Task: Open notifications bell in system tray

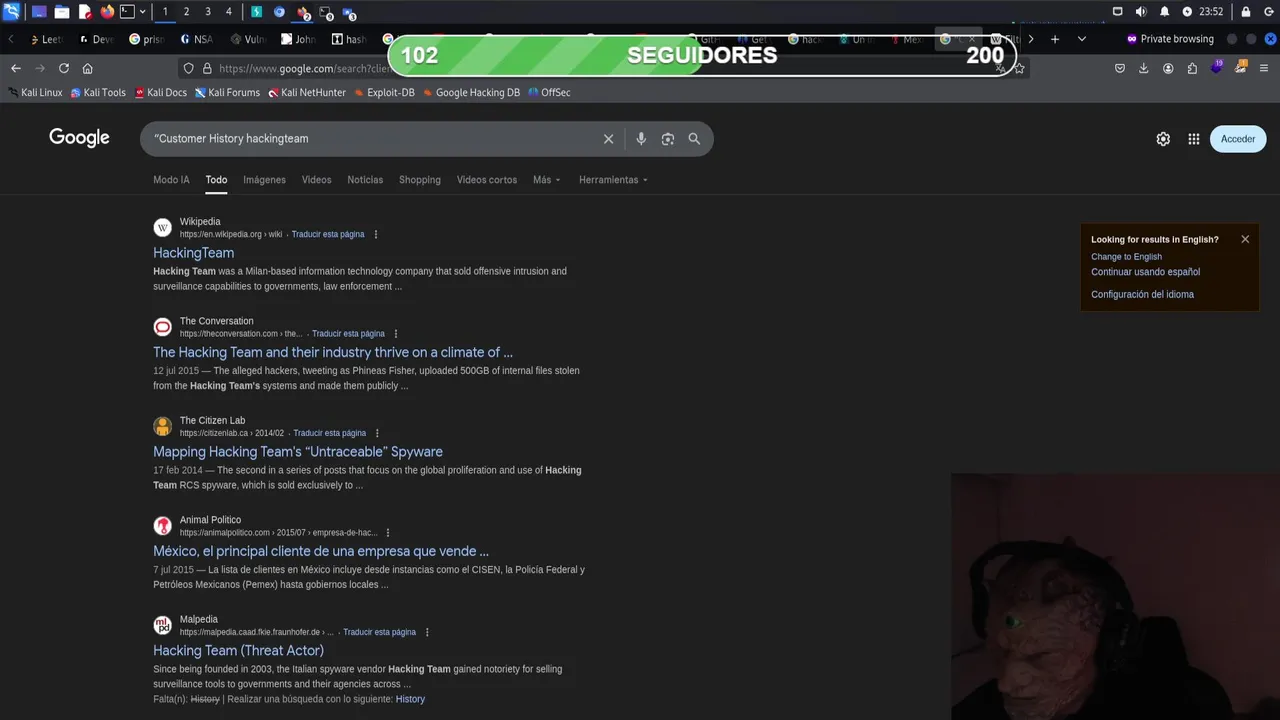Action: 1164,12
